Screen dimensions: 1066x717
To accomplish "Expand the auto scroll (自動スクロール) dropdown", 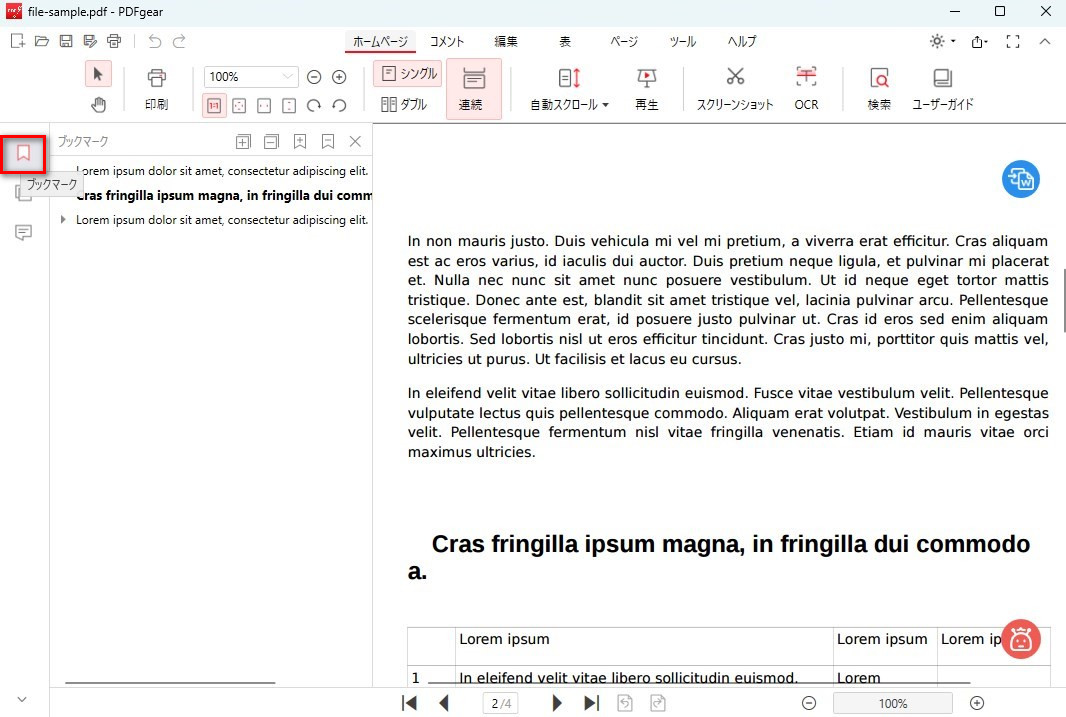I will coord(569,104).
